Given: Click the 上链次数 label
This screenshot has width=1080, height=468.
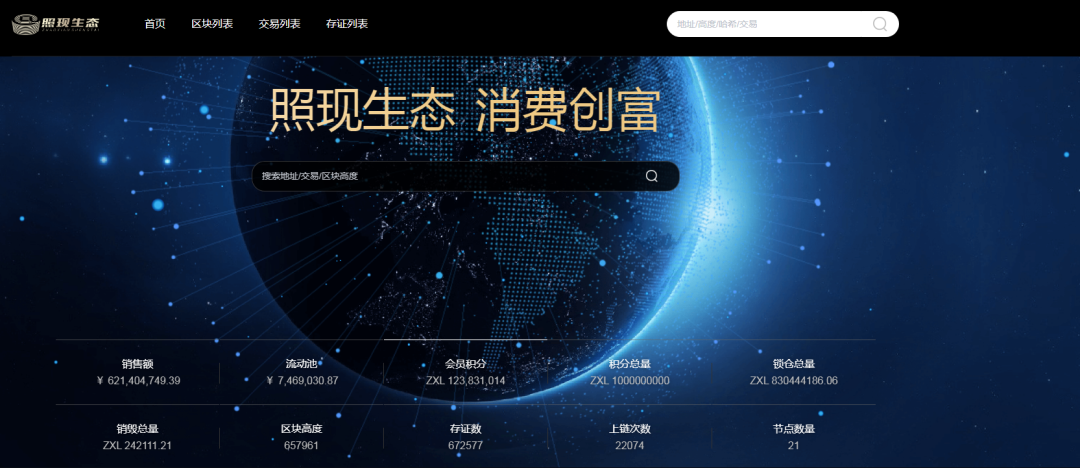Looking at the screenshot, I should [630, 429].
